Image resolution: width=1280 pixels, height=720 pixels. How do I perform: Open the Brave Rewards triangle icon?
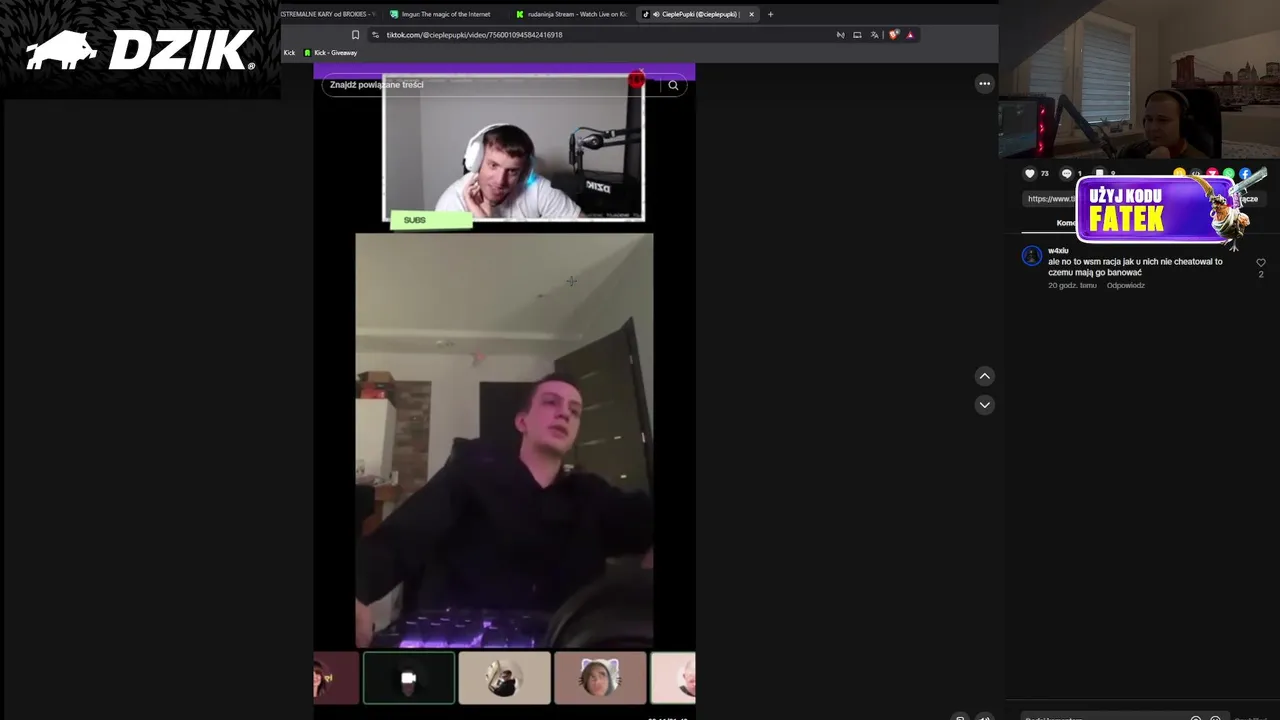pyautogui.click(x=910, y=35)
